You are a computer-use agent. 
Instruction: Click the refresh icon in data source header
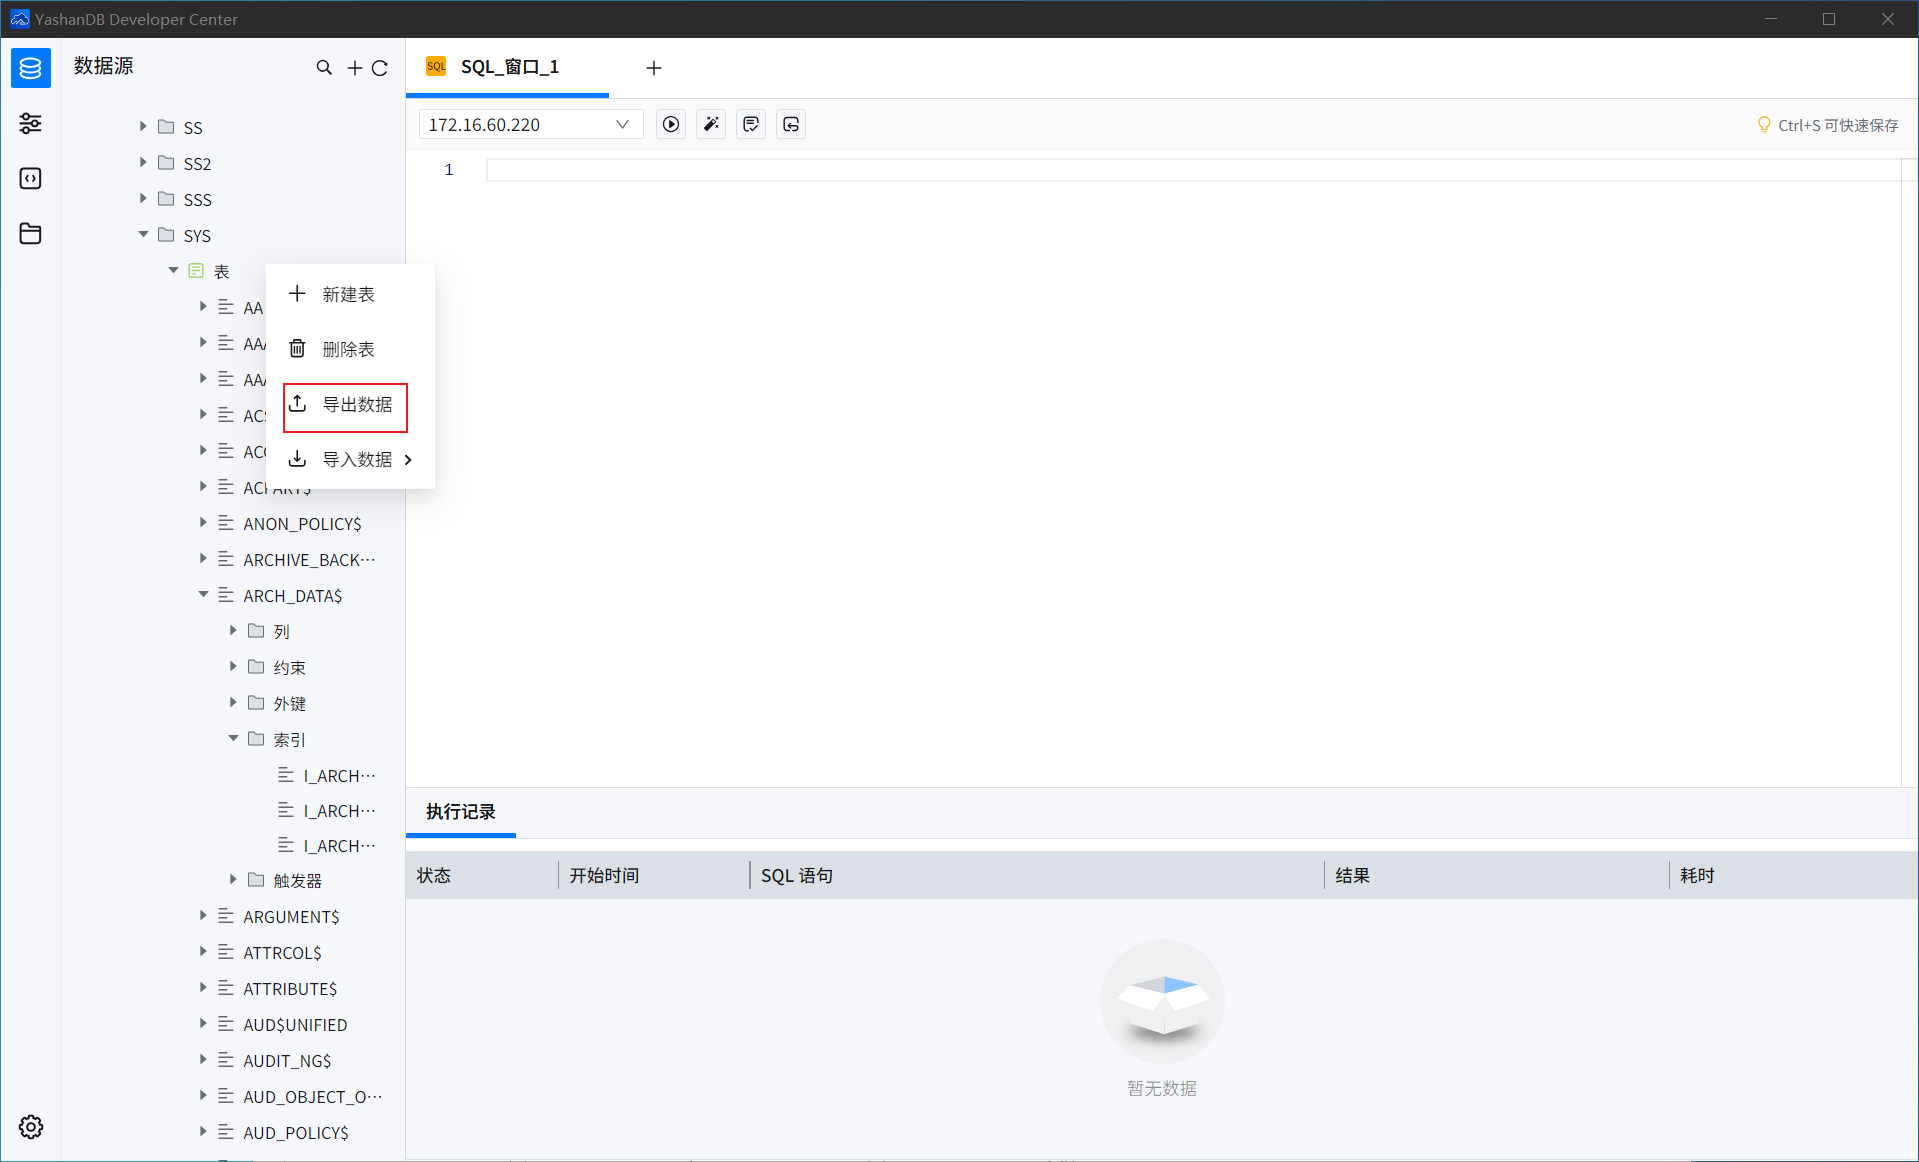(380, 68)
